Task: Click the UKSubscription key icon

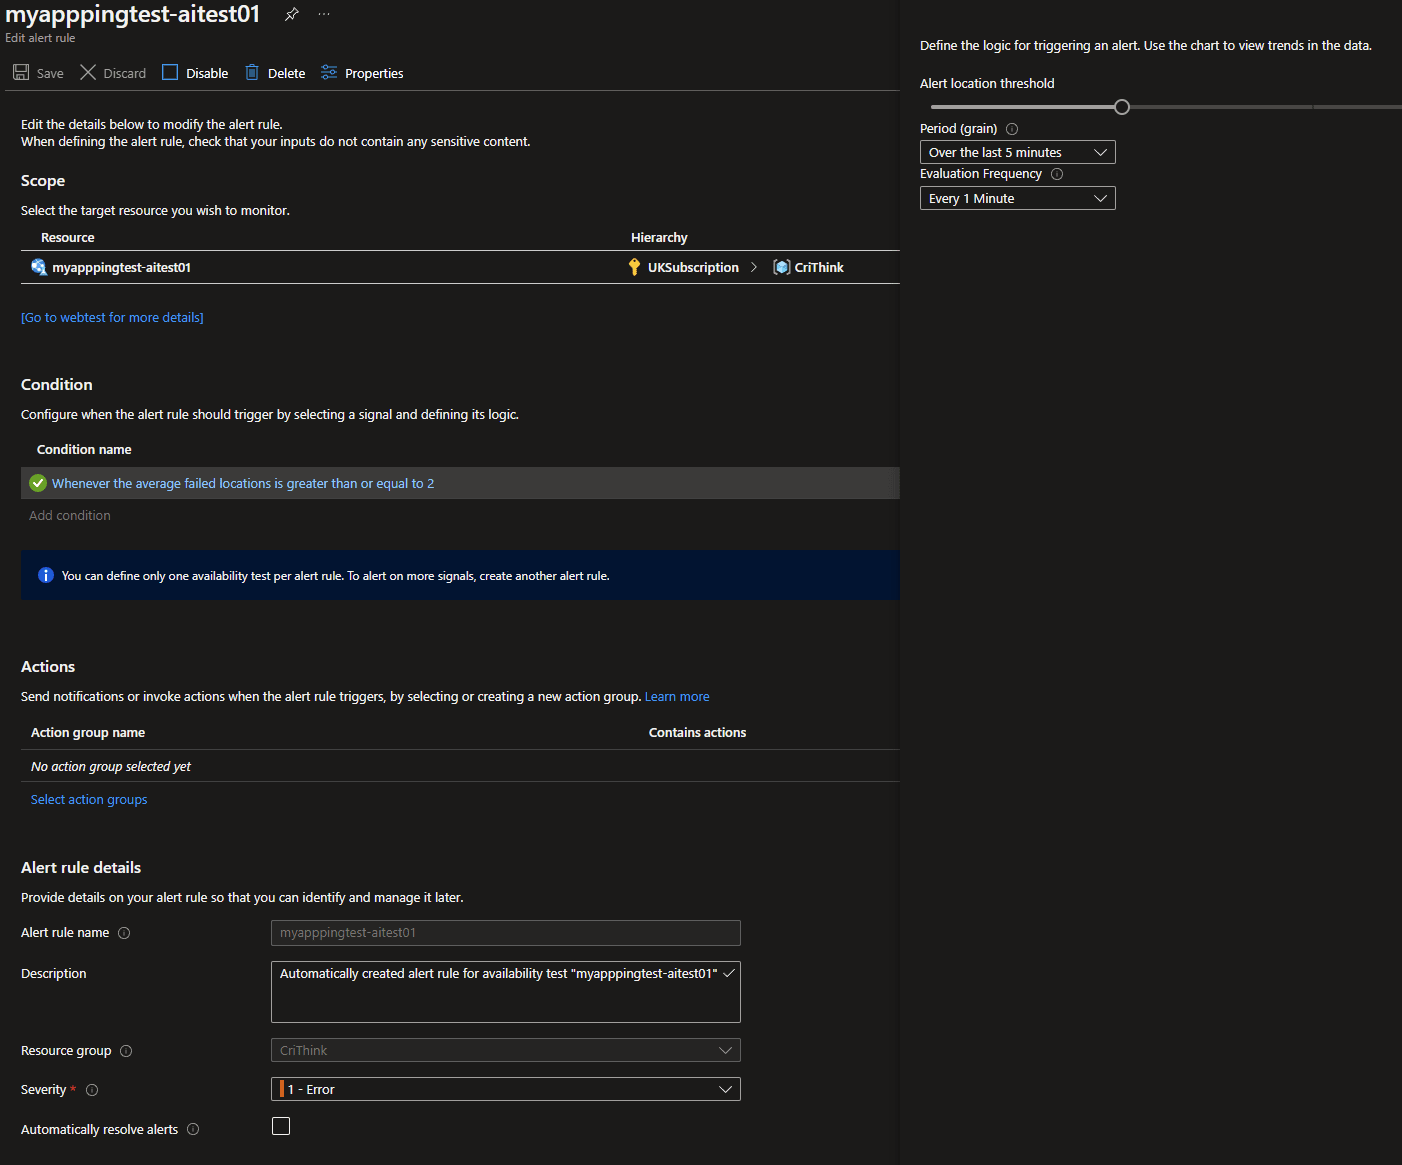Action: 634,267
